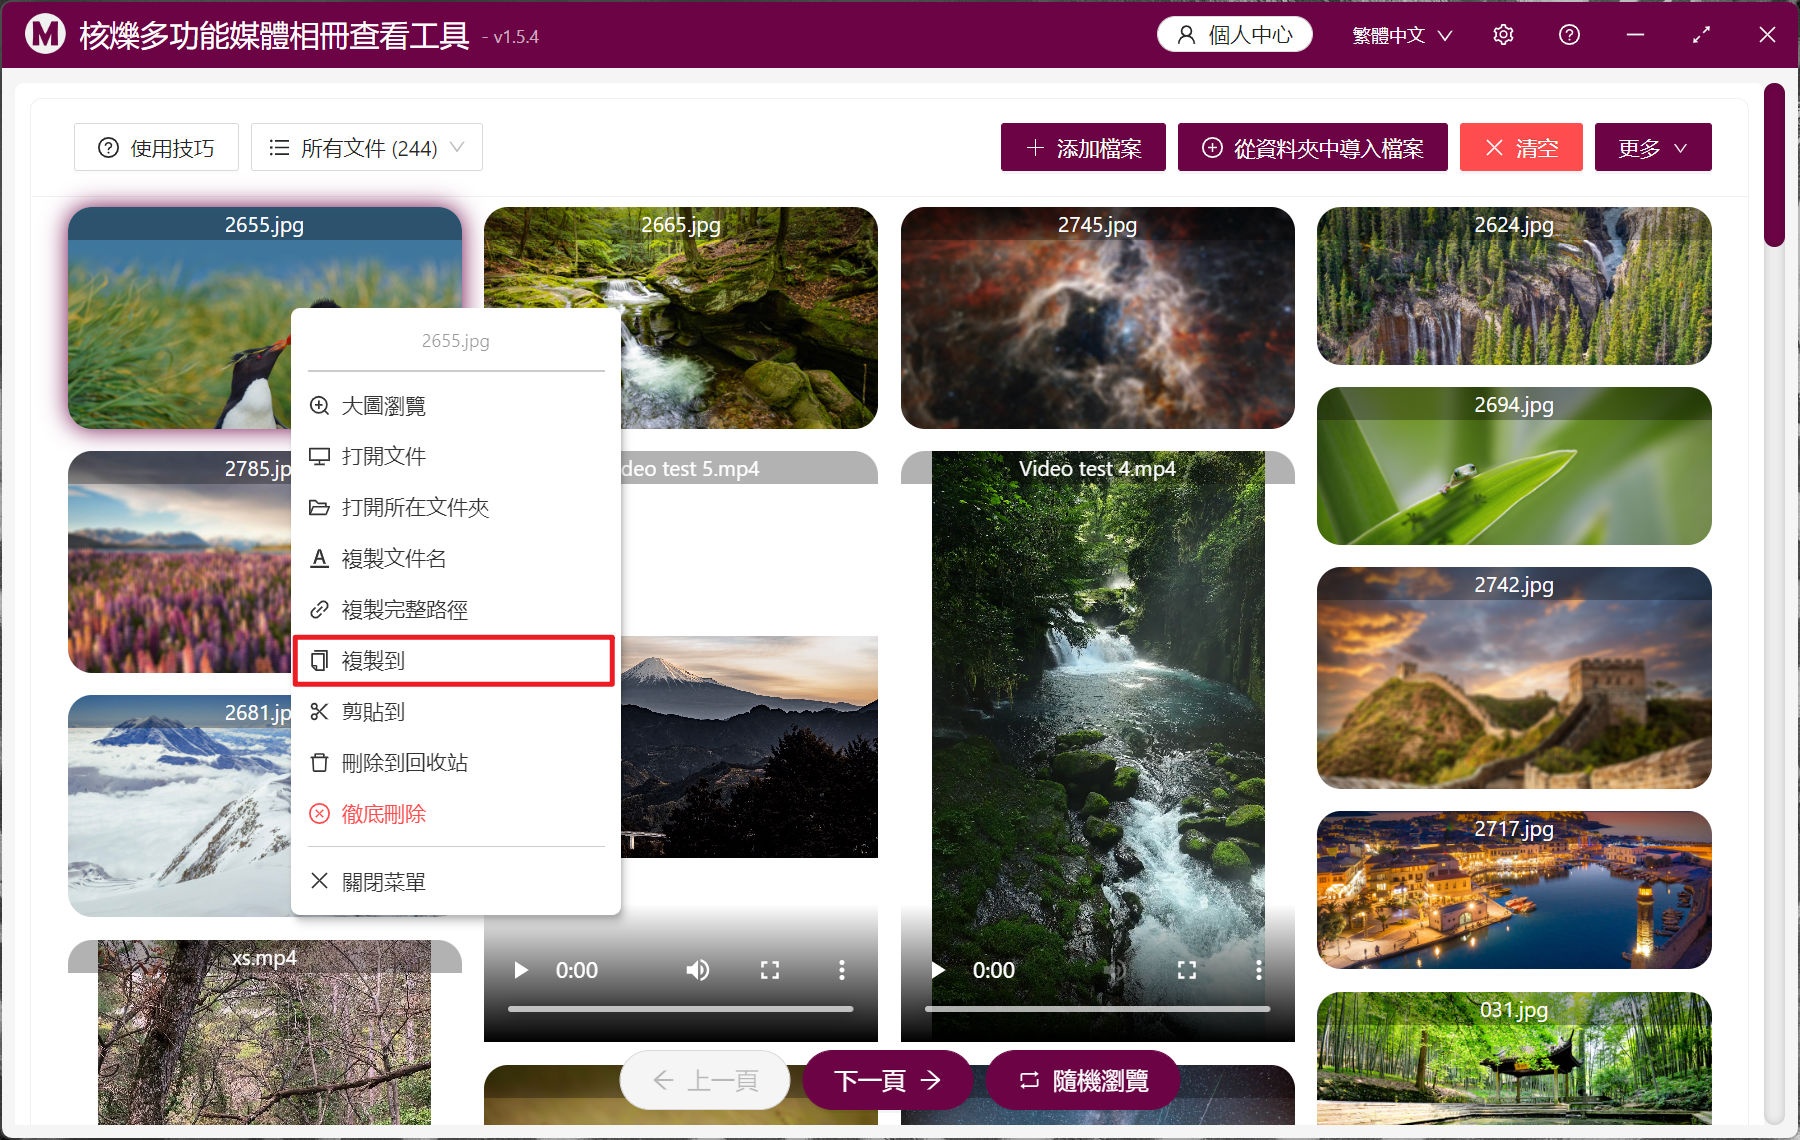
Task: Click the monitor icon beside 打開文件
Action: [319, 456]
